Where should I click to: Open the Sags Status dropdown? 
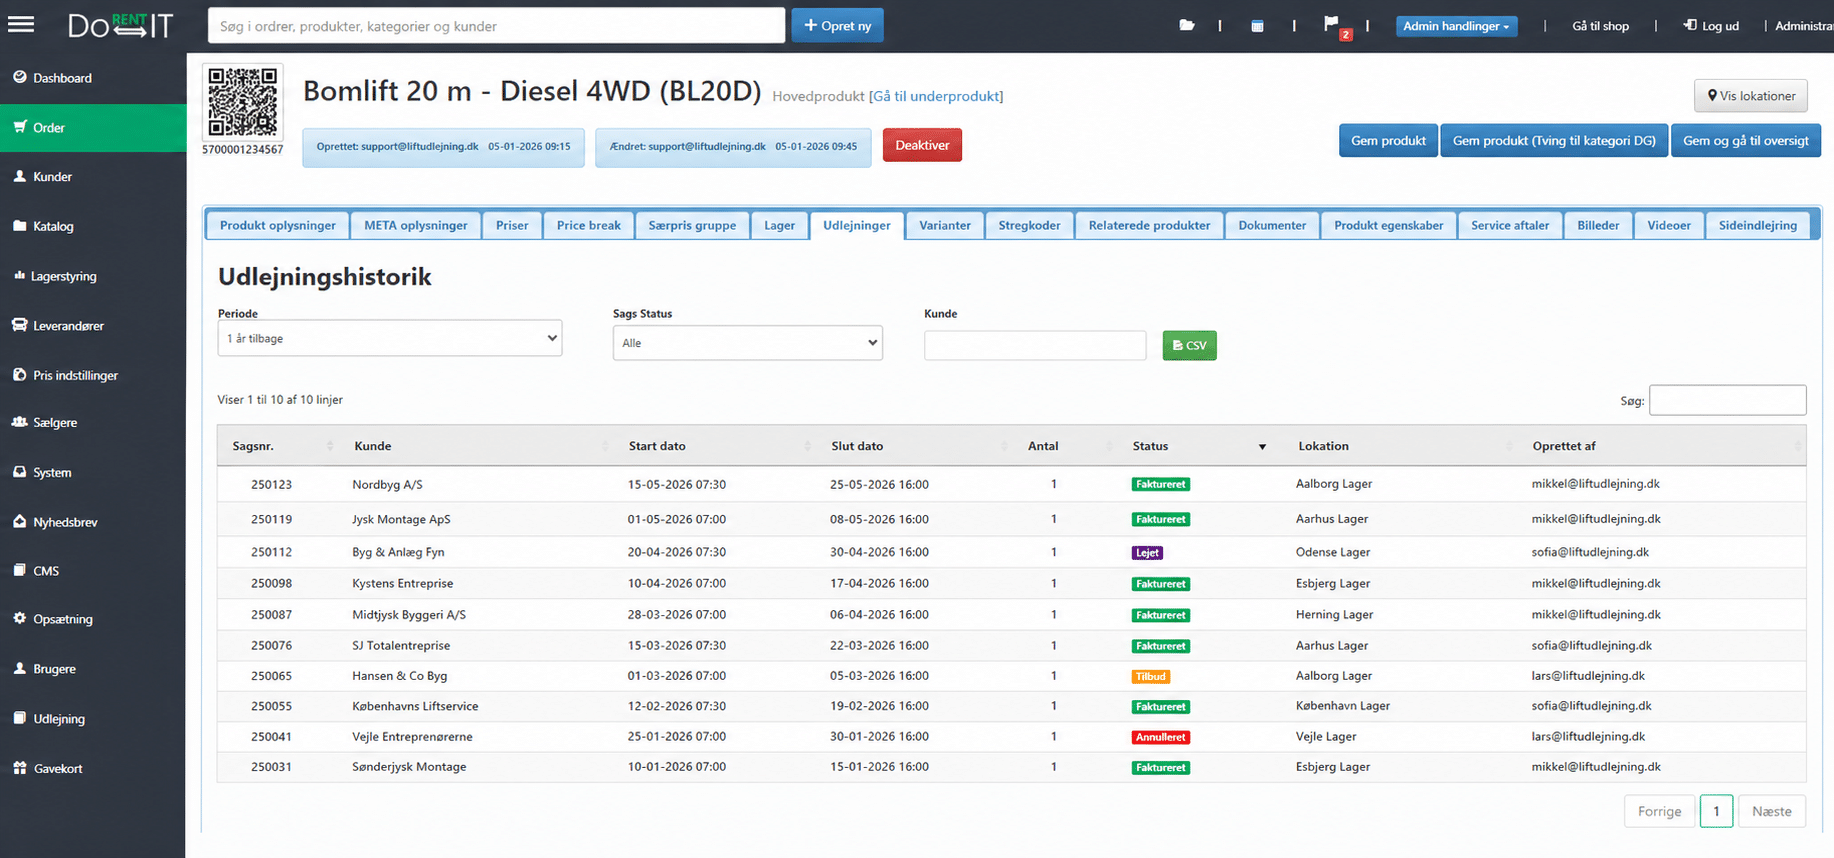click(748, 343)
